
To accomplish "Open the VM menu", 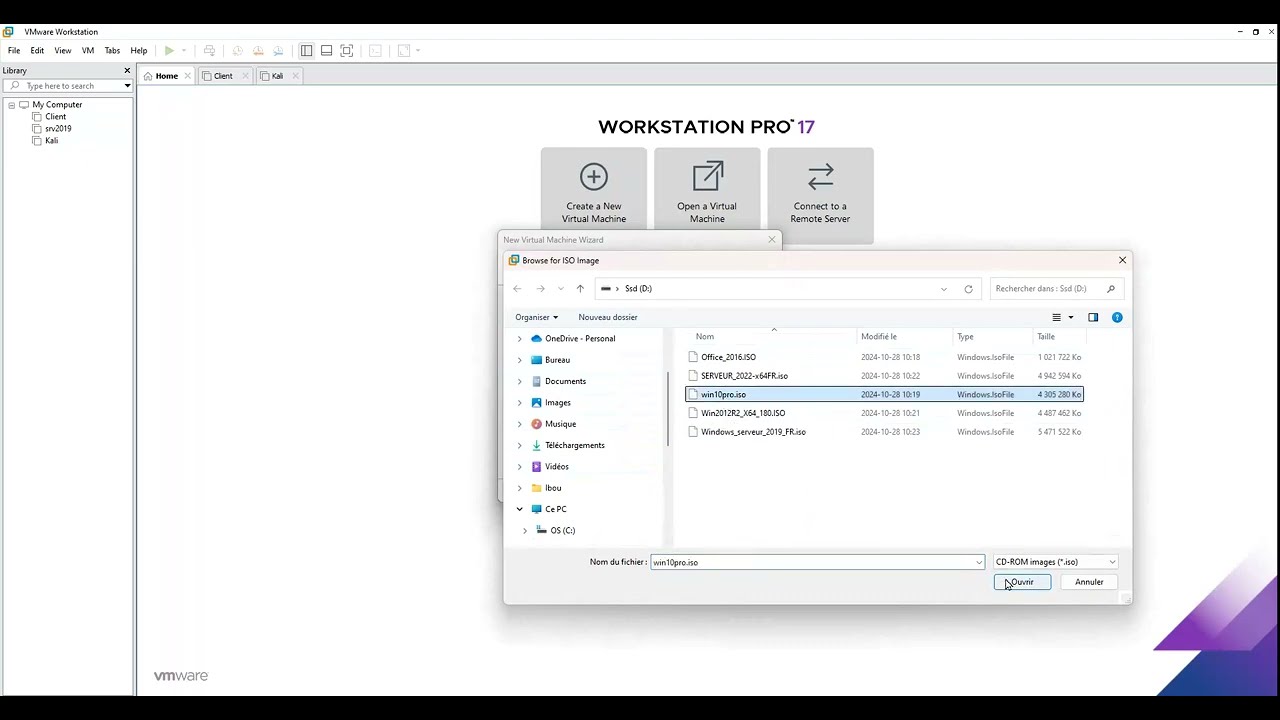I will click(88, 50).
